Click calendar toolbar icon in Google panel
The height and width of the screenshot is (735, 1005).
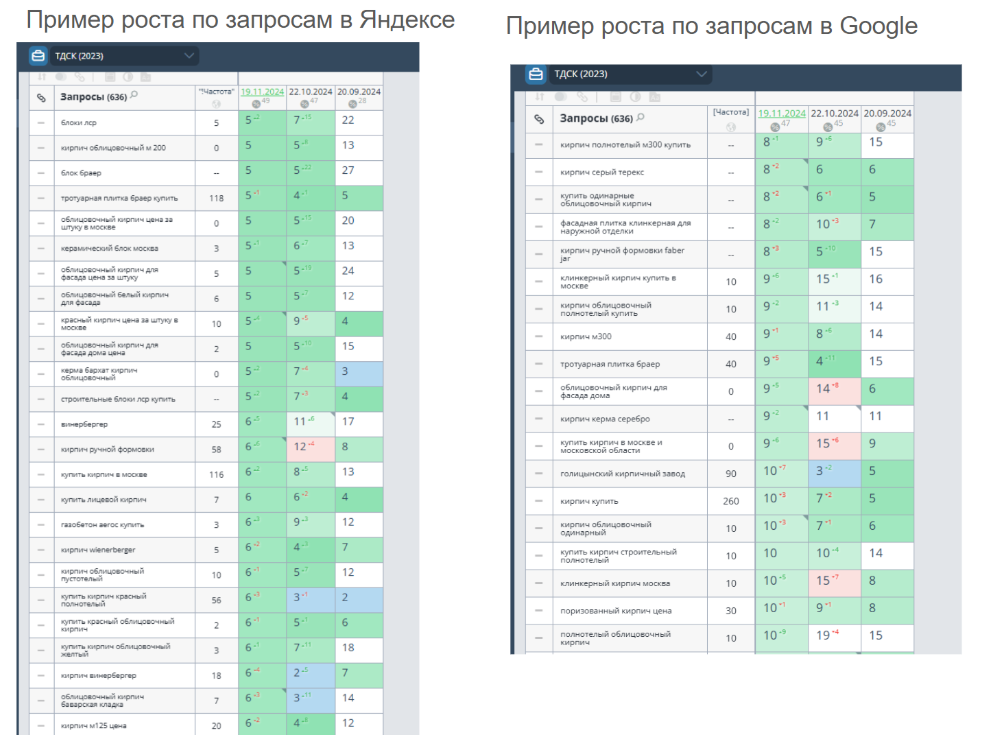[x=615, y=97]
